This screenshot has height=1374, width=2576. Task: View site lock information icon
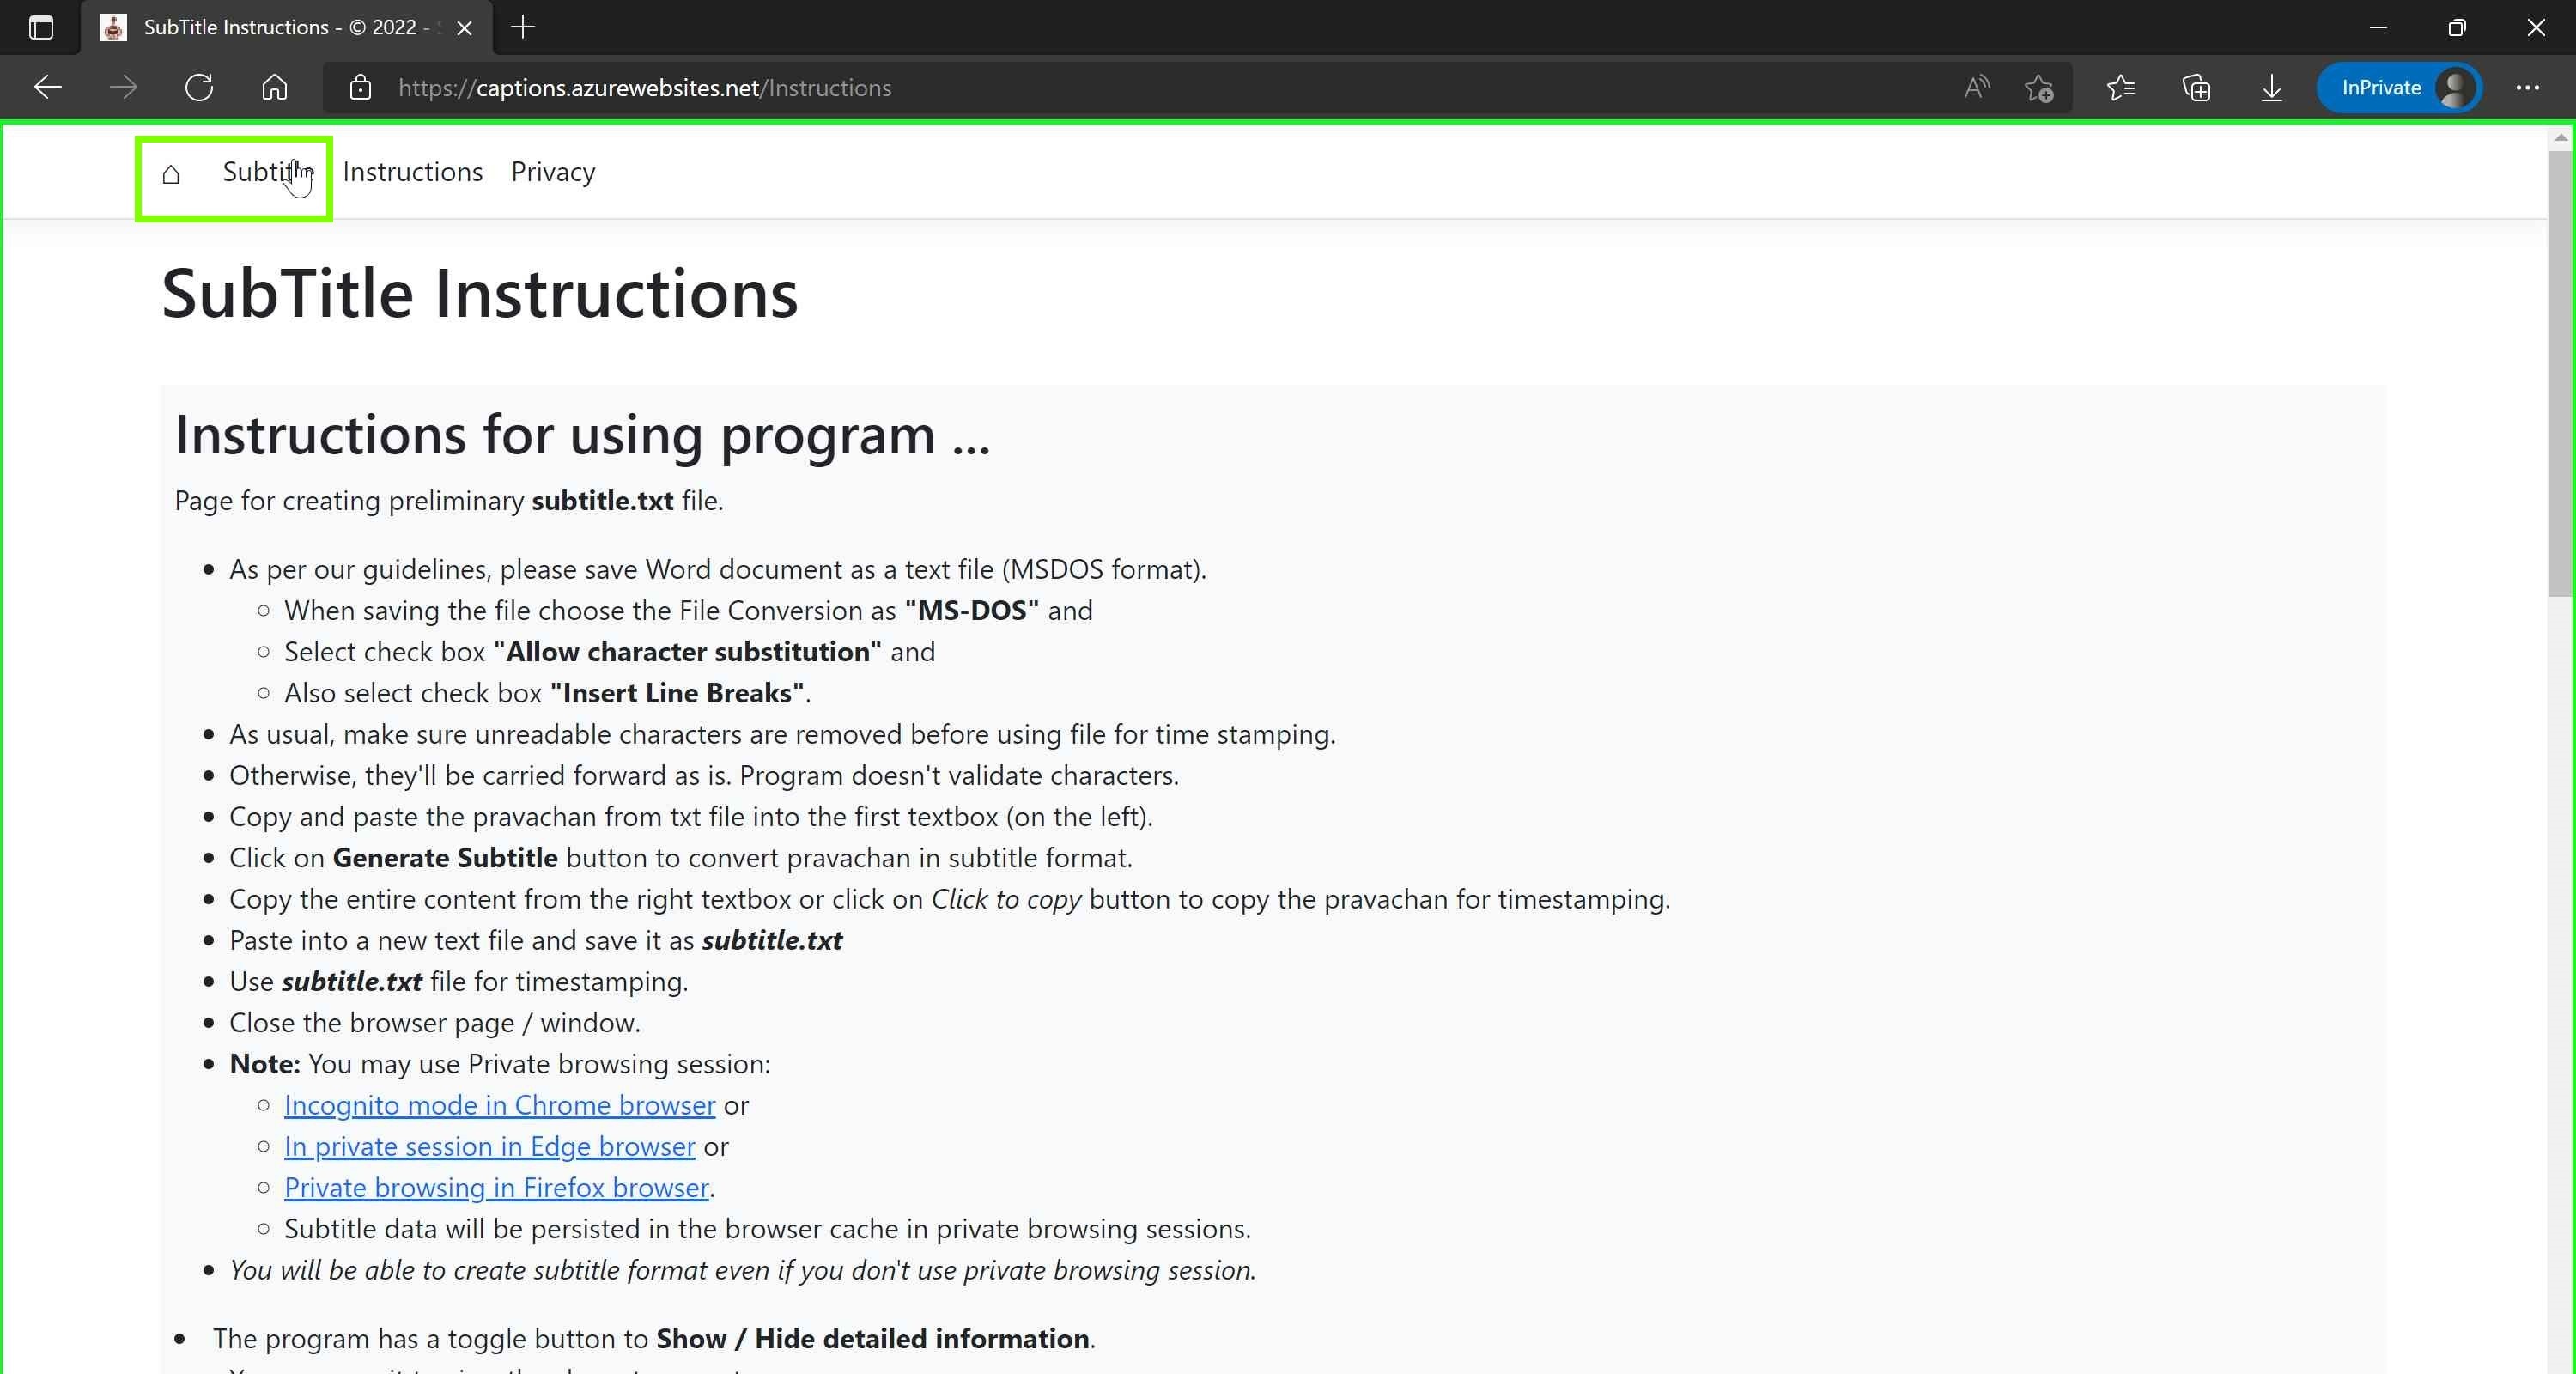coord(360,88)
